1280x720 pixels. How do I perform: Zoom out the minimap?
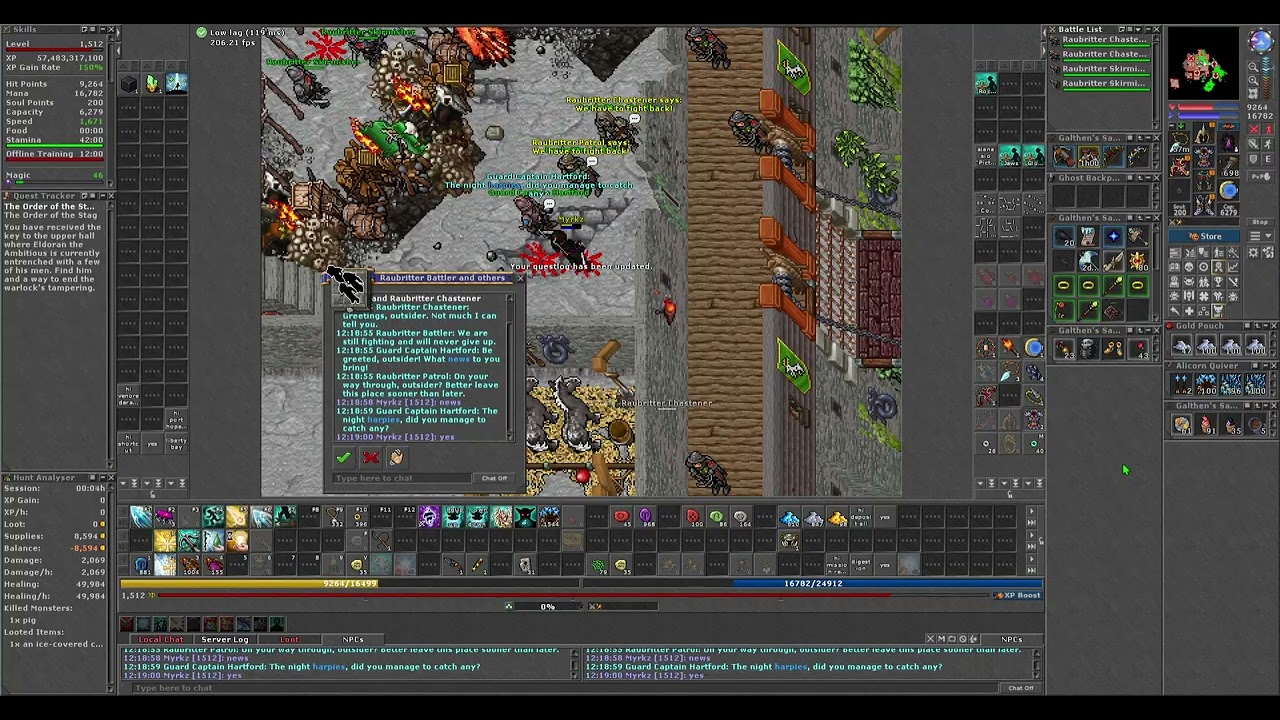[x=1253, y=67]
